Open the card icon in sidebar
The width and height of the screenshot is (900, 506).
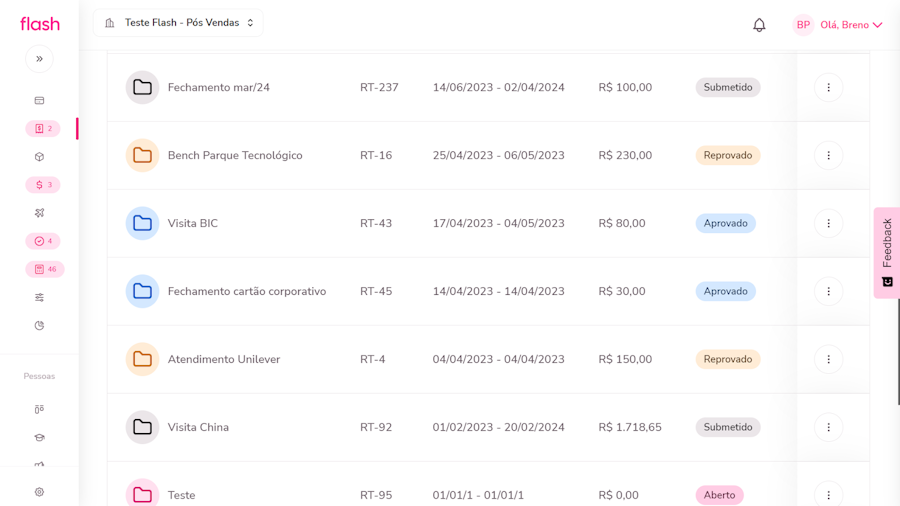point(39,101)
